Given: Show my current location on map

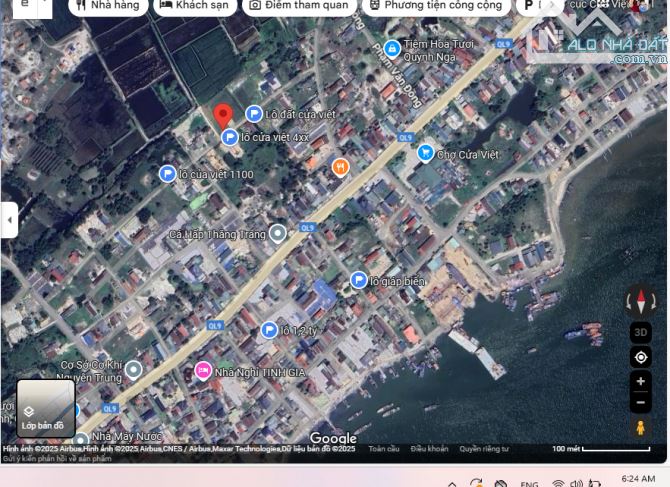Looking at the screenshot, I should [x=641, y=357].
